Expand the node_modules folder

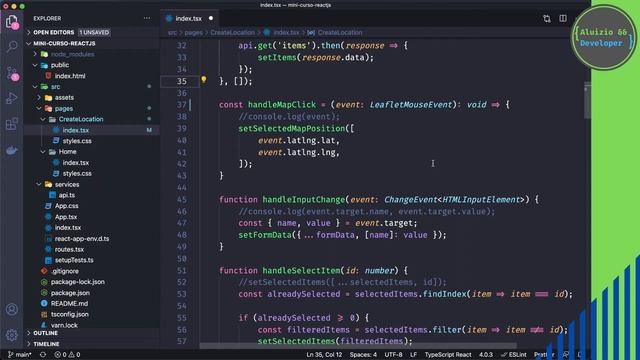[73, 54]
